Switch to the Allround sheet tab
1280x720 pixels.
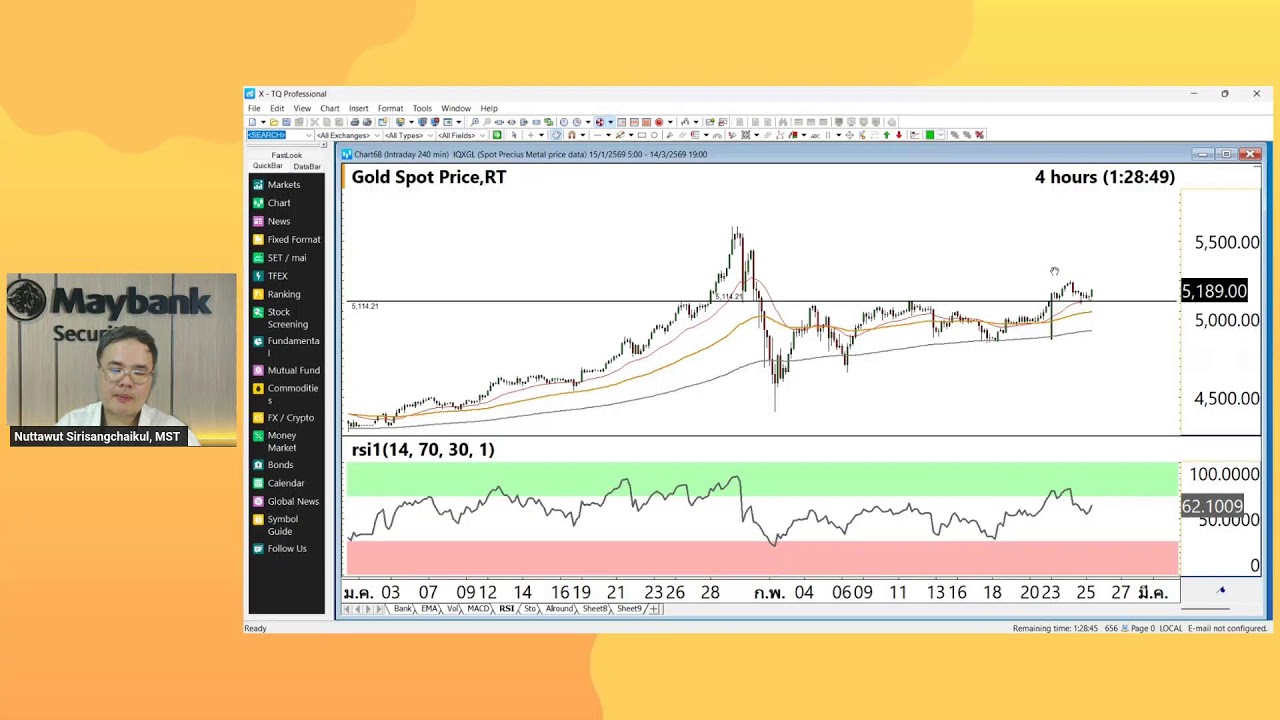pos(559,609)
